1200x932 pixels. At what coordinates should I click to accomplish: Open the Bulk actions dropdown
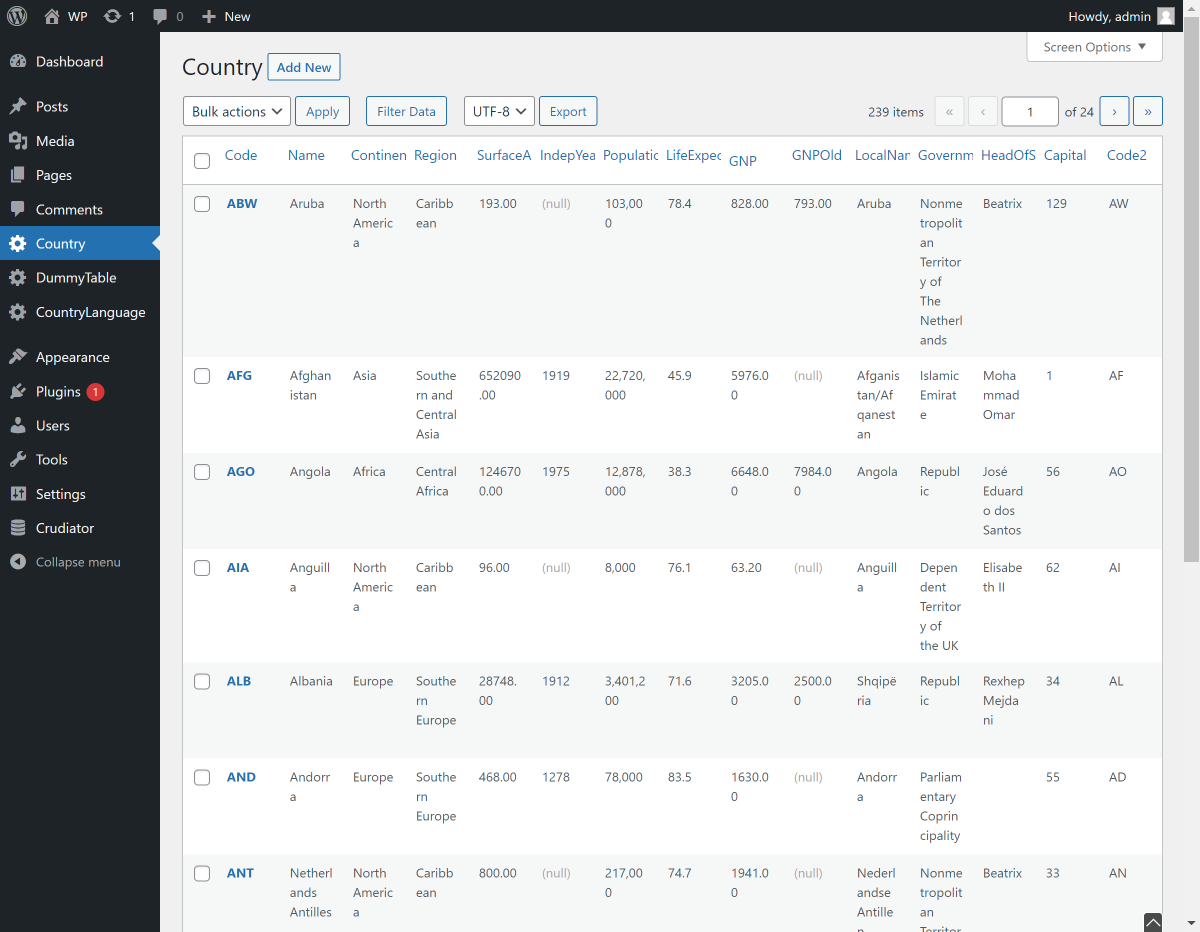click(x=237, y=111)
